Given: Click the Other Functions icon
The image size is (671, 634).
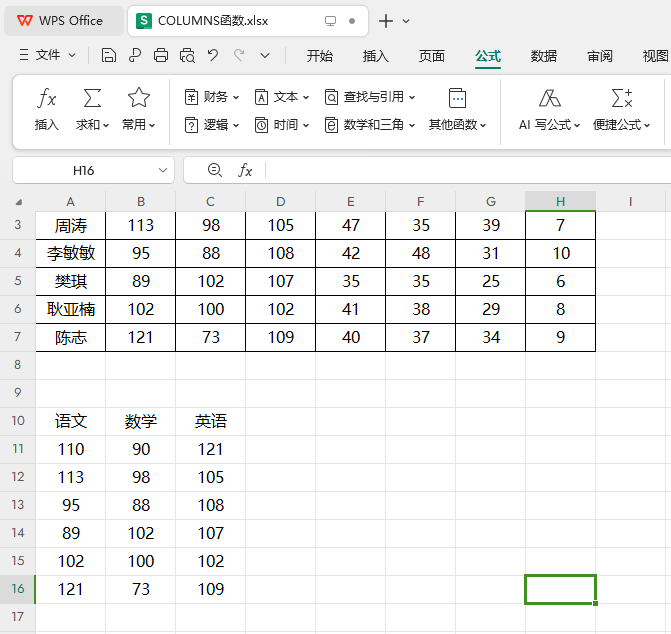Looking at the screenshot, I should pos(457,98).
